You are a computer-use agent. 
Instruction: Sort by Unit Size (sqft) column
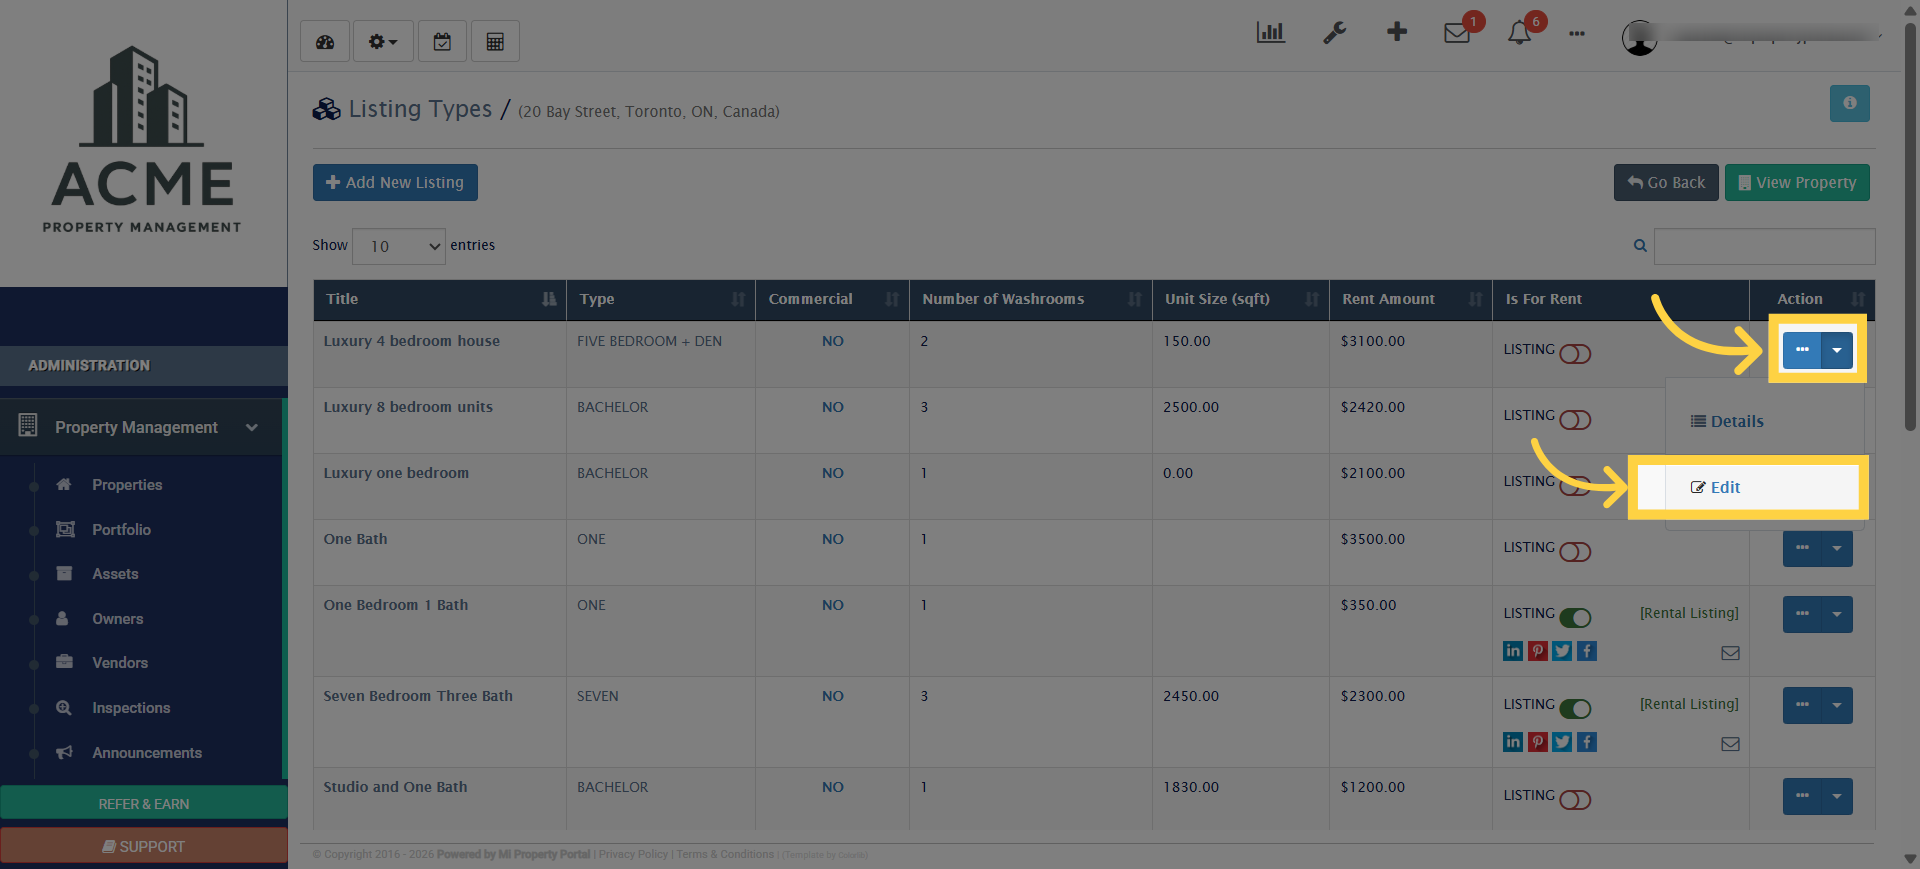pyautogui.click(x=1241, y=299)
